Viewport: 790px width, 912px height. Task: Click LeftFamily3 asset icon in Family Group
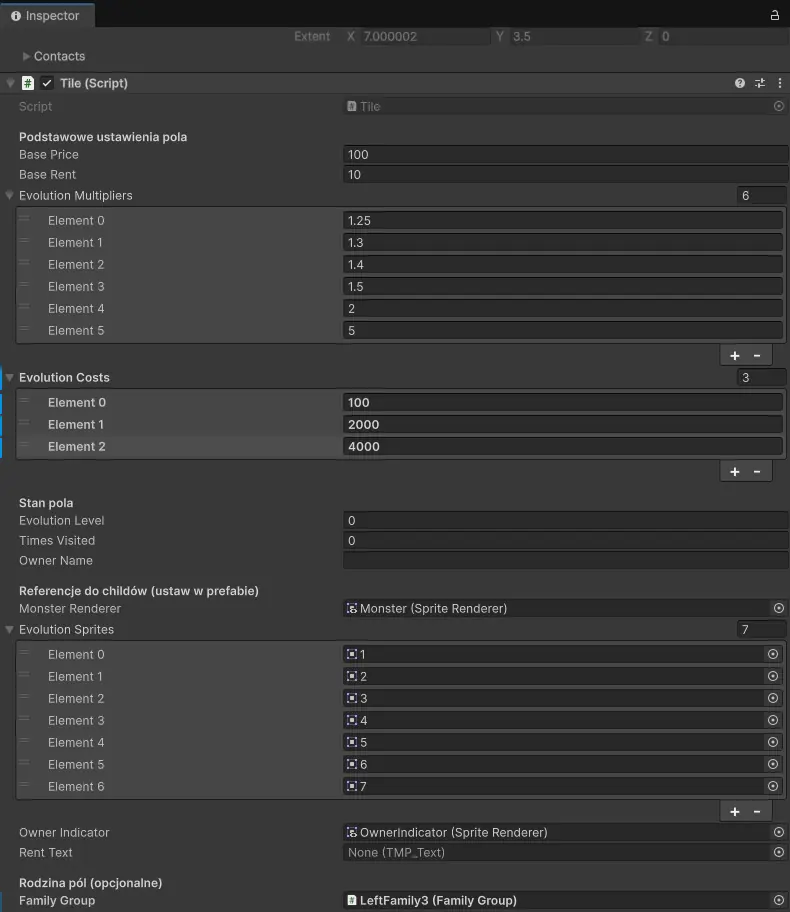pyautogui.click(x=351, y=900)
